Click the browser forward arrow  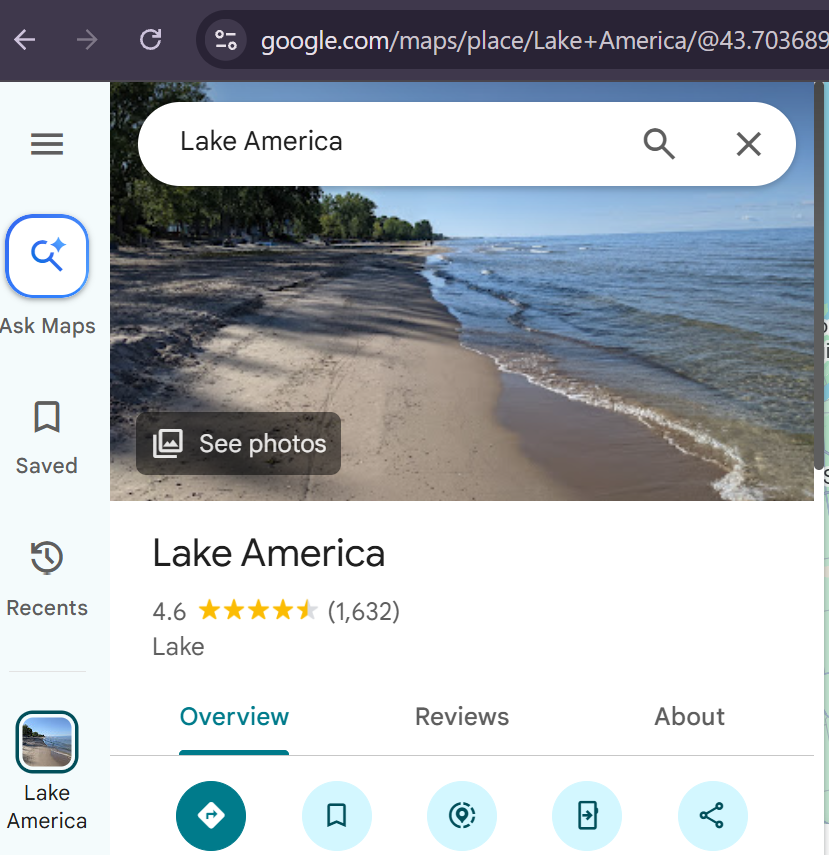(x=87, y=40)
